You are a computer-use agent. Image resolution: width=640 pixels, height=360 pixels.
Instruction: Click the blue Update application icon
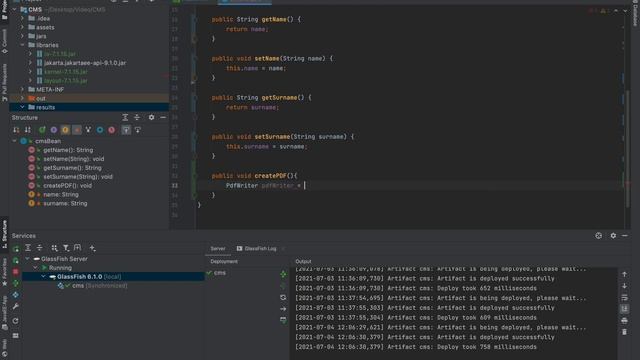point(16,295)
